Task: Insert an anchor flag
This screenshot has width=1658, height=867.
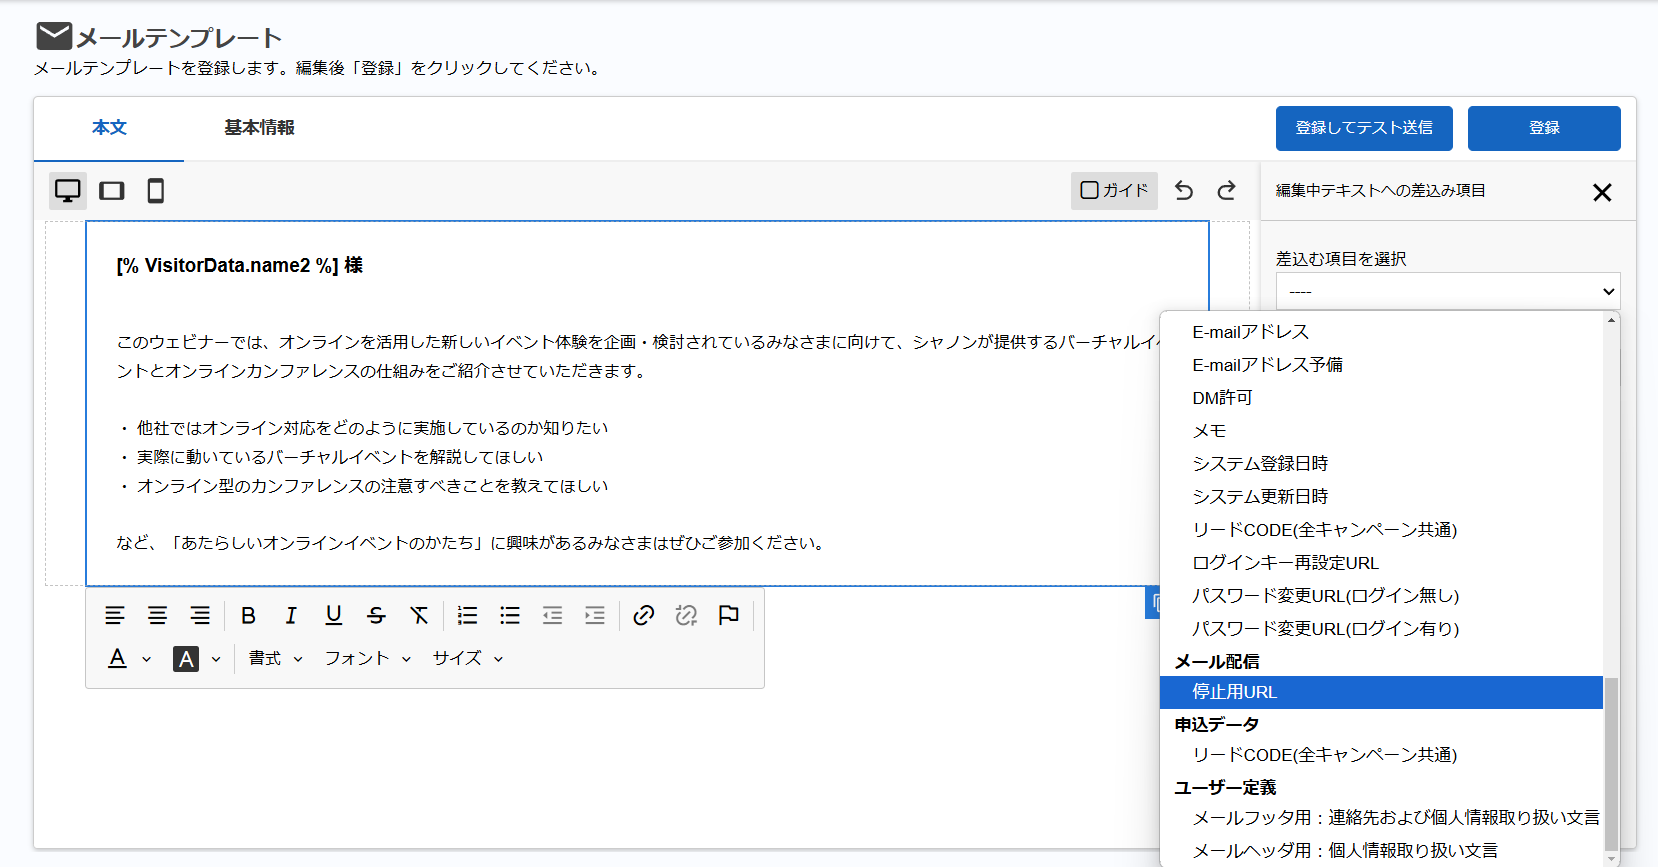Action: [x=729, y=616]
